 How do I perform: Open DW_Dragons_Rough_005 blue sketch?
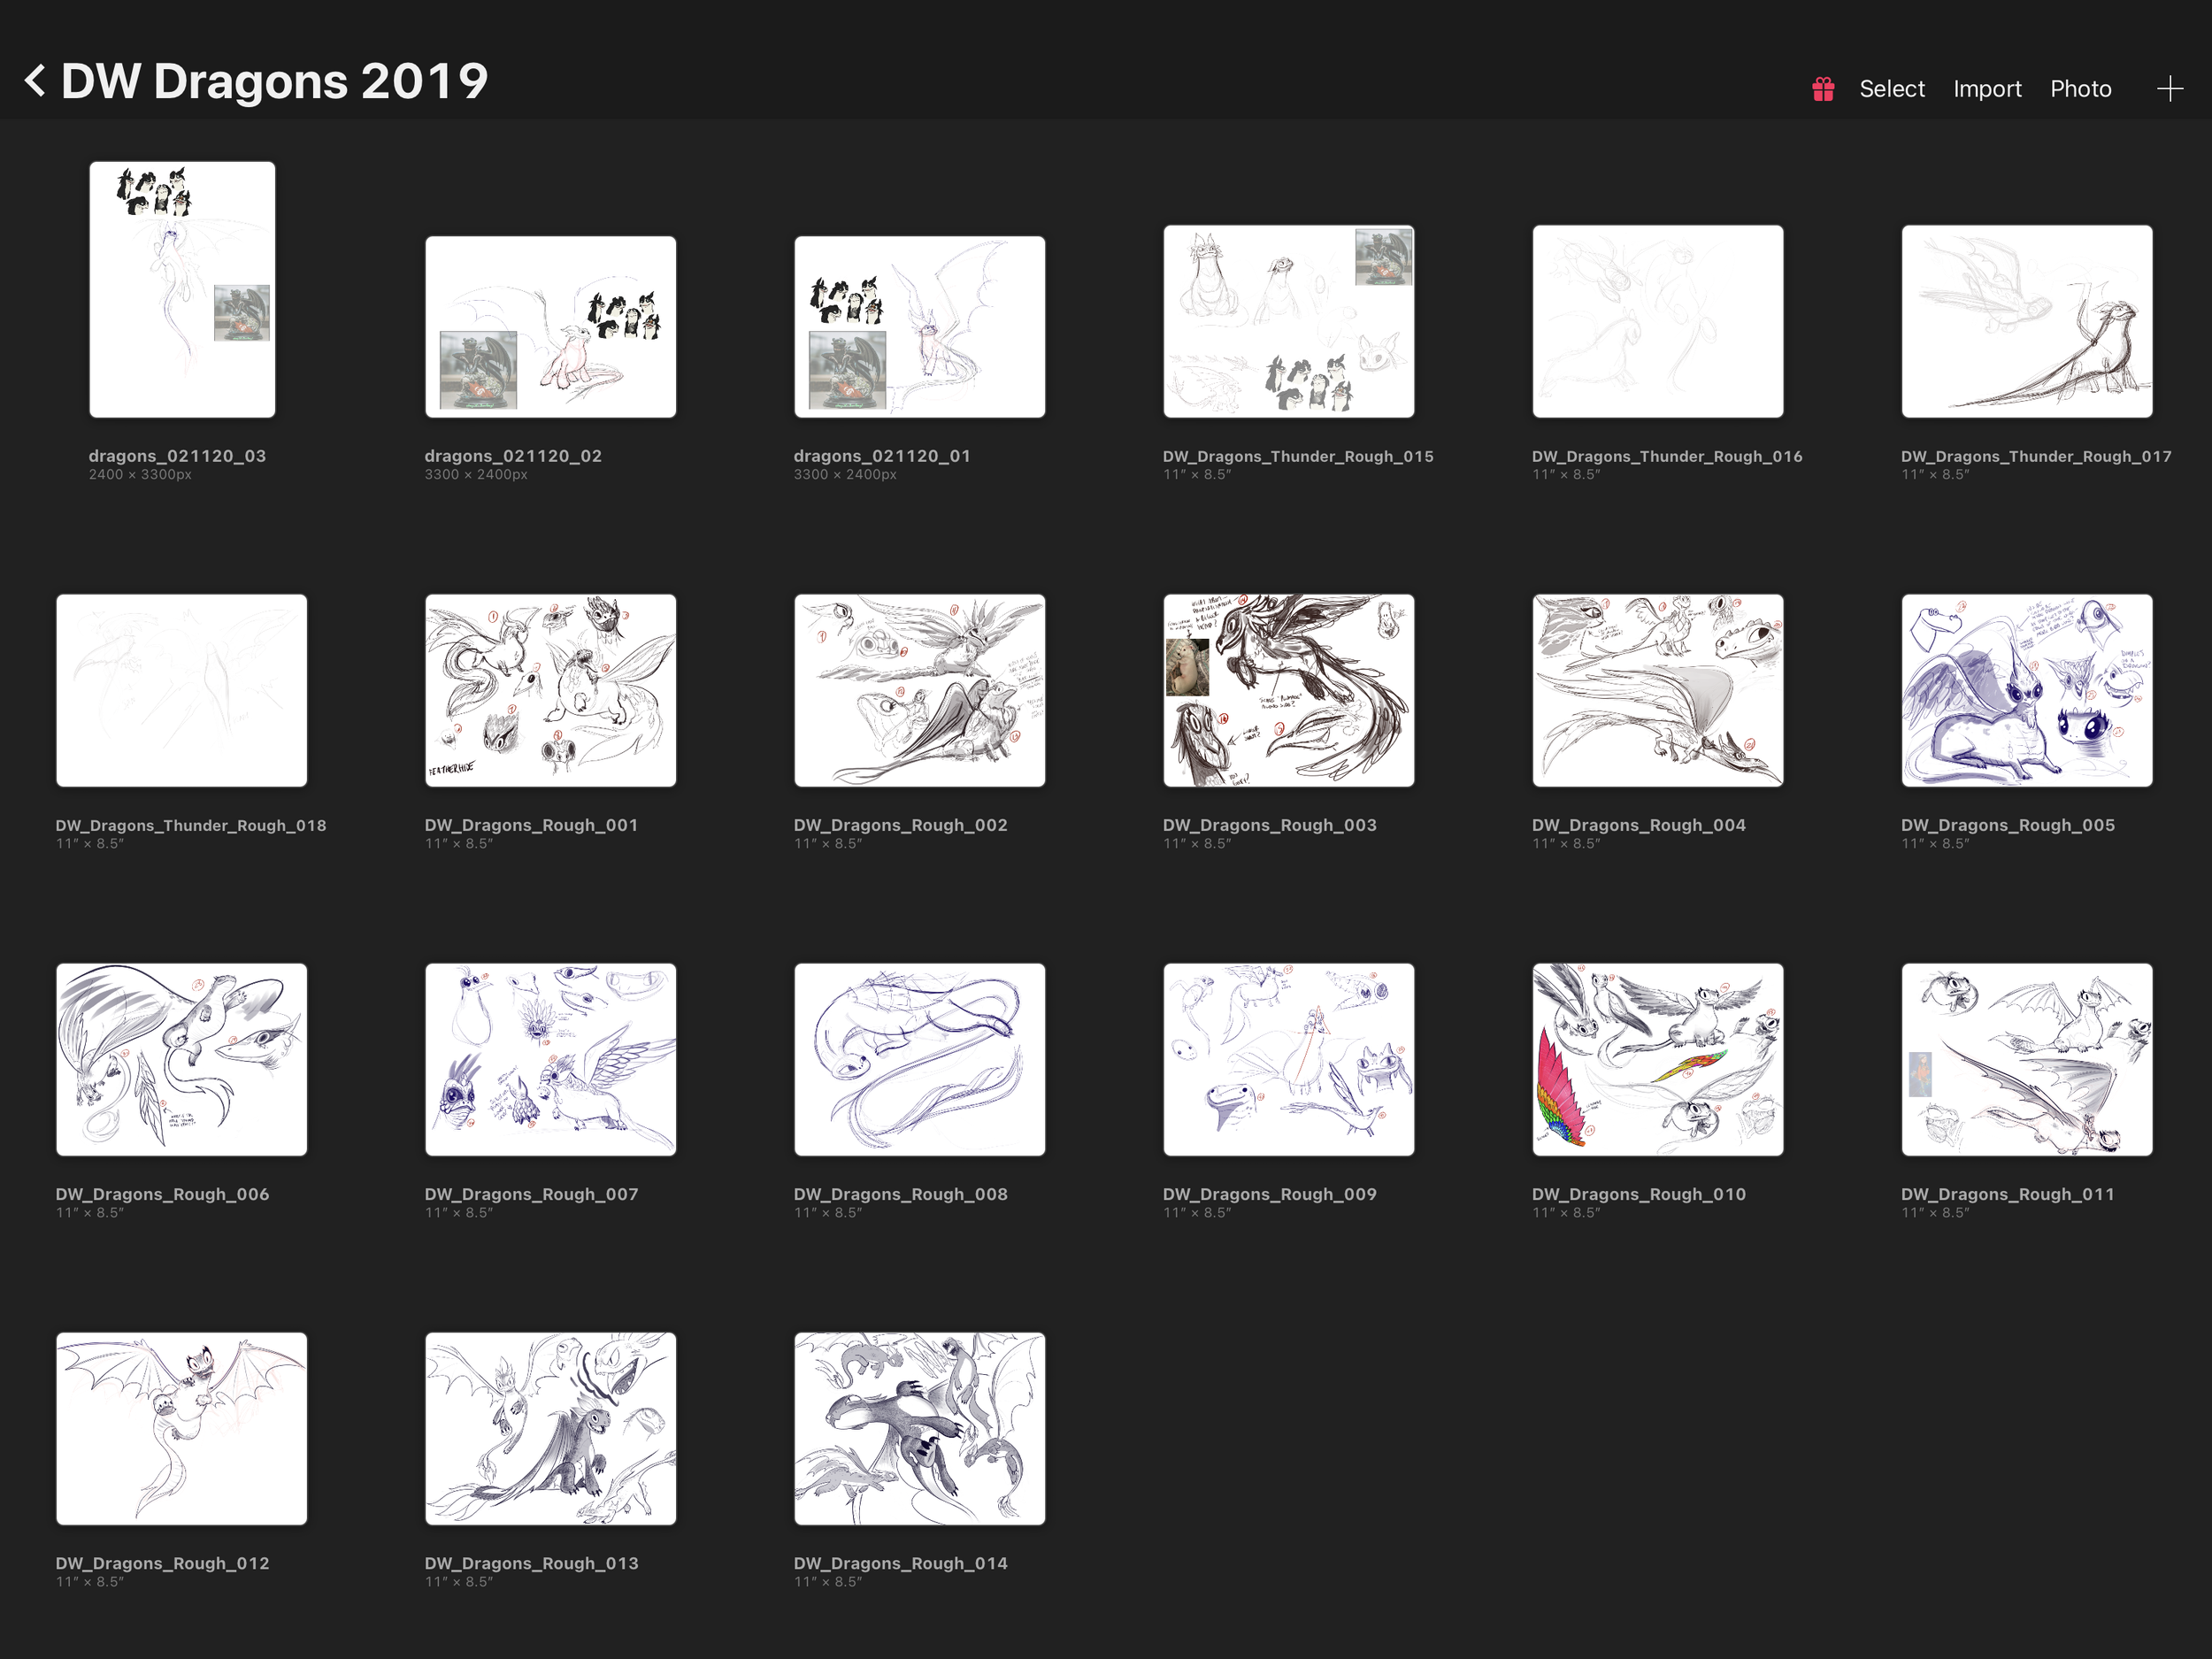2026,690
